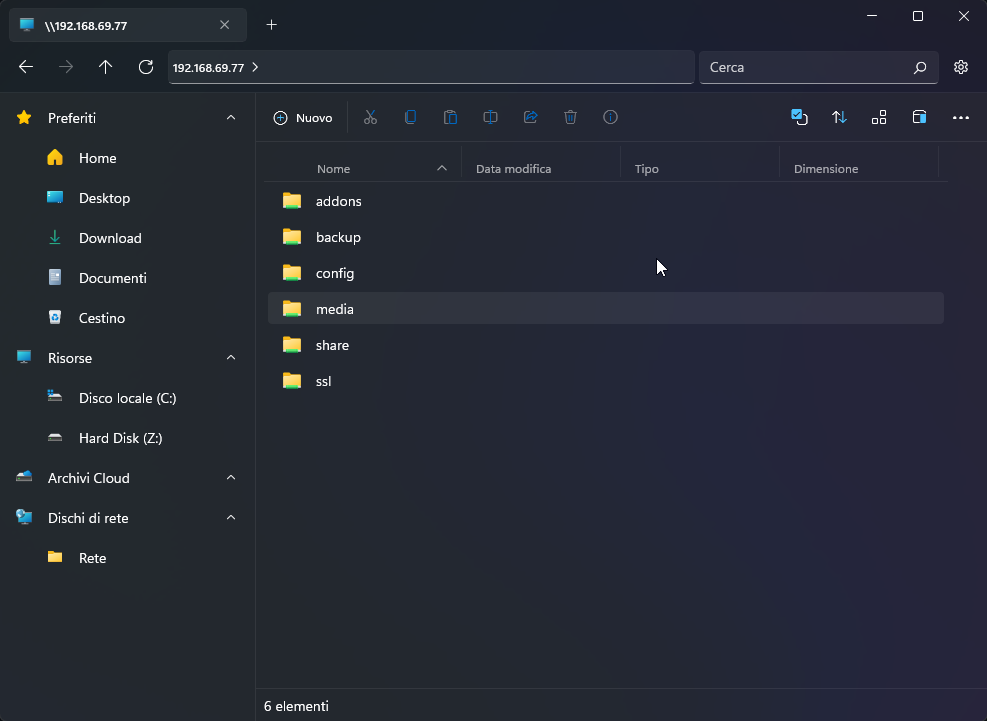Screen dimensions: 987x721
Task: Collapse the Dischi di rete chevron
Action: click(x=231, y=518)
